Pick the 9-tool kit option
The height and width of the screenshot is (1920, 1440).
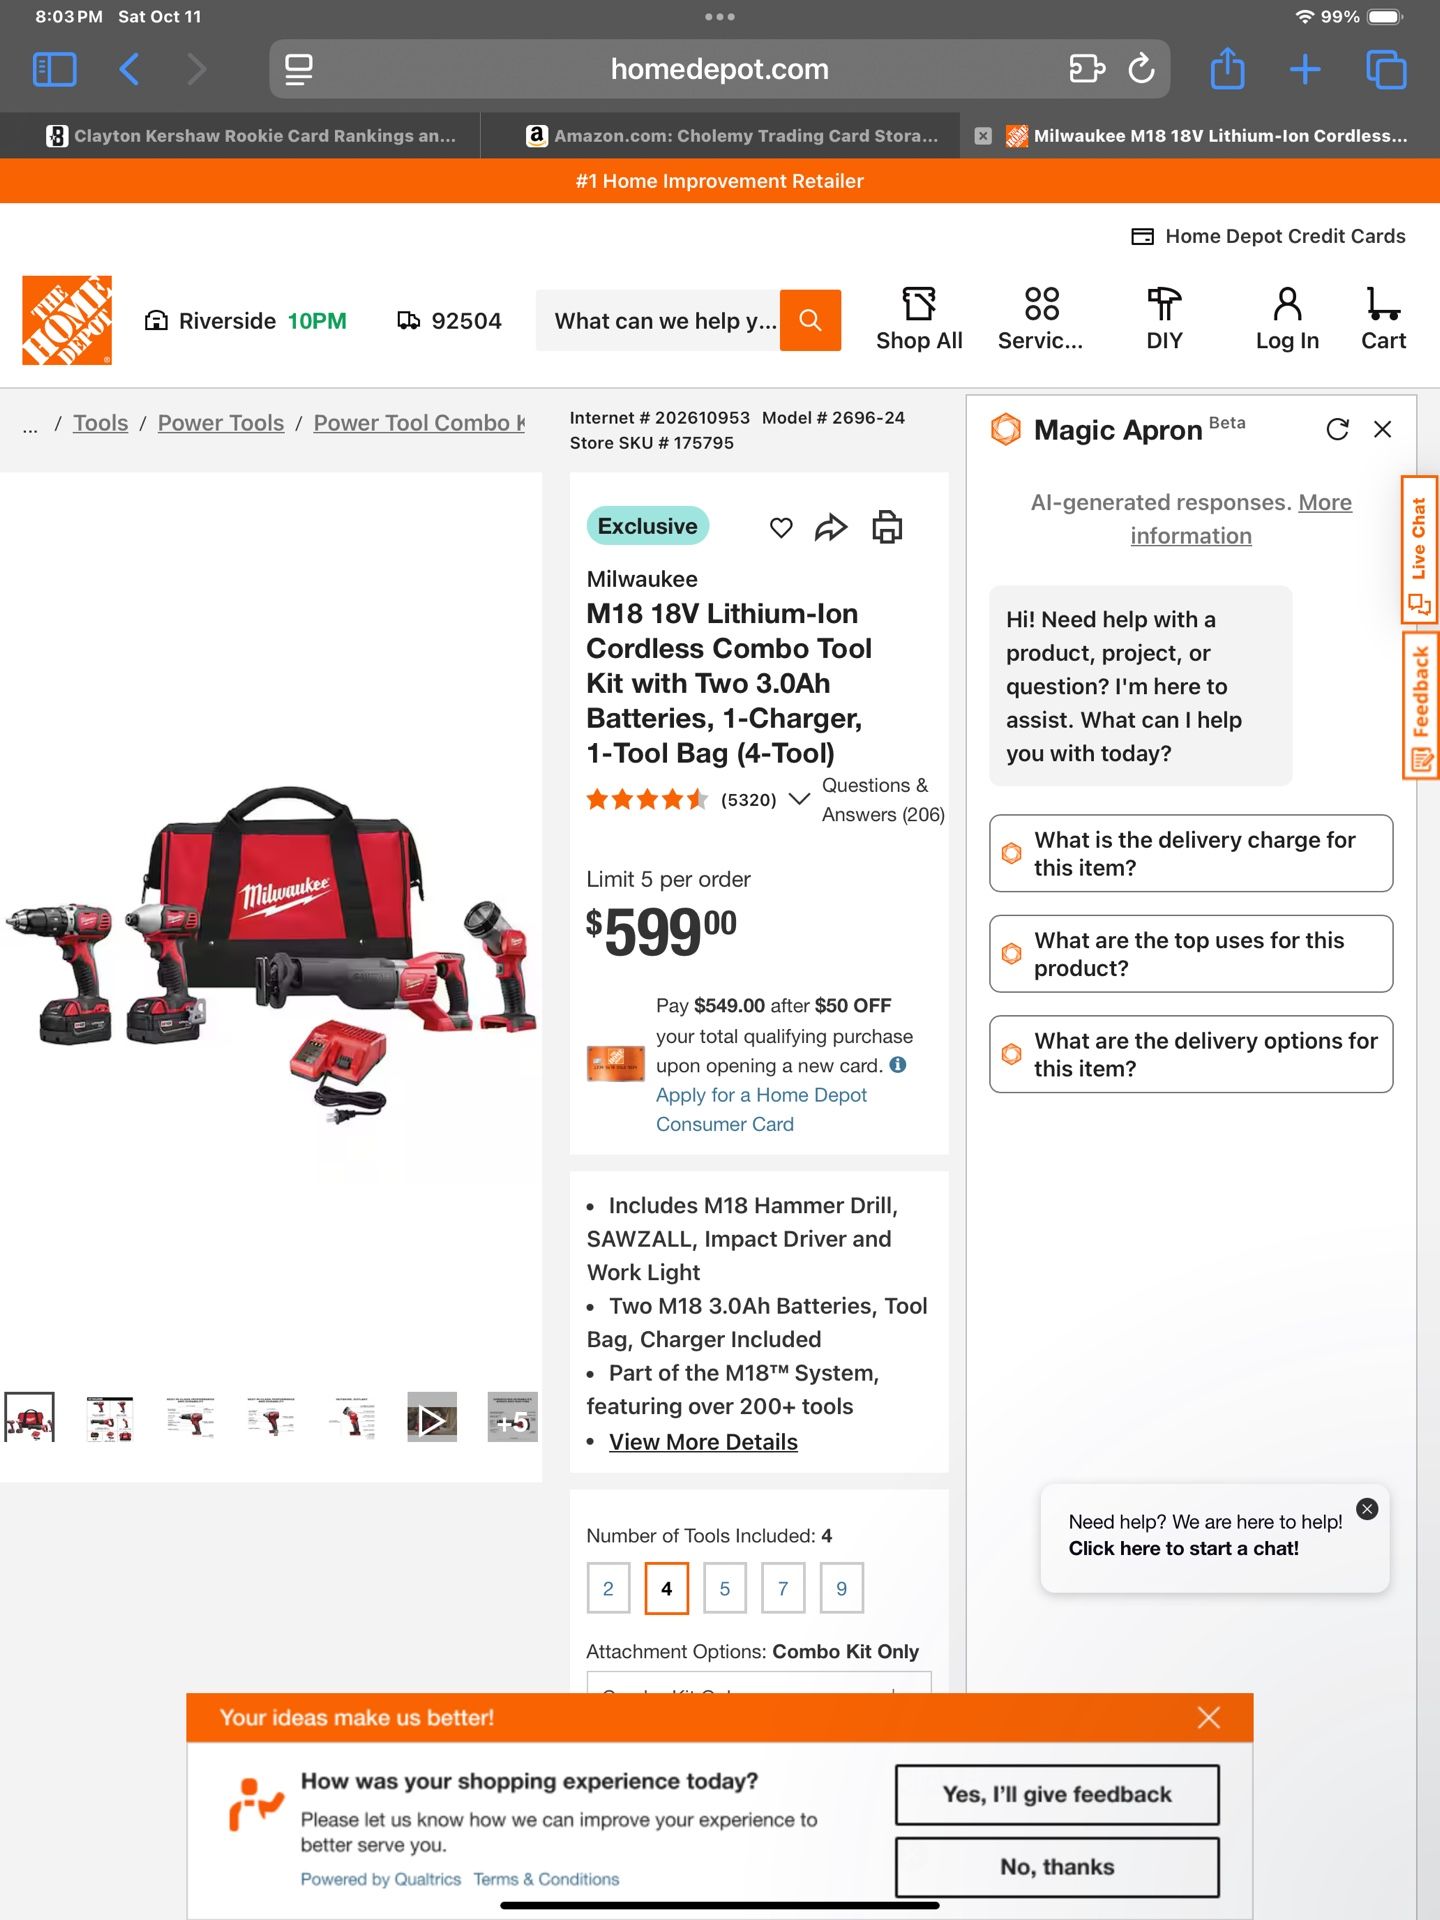842,1588
